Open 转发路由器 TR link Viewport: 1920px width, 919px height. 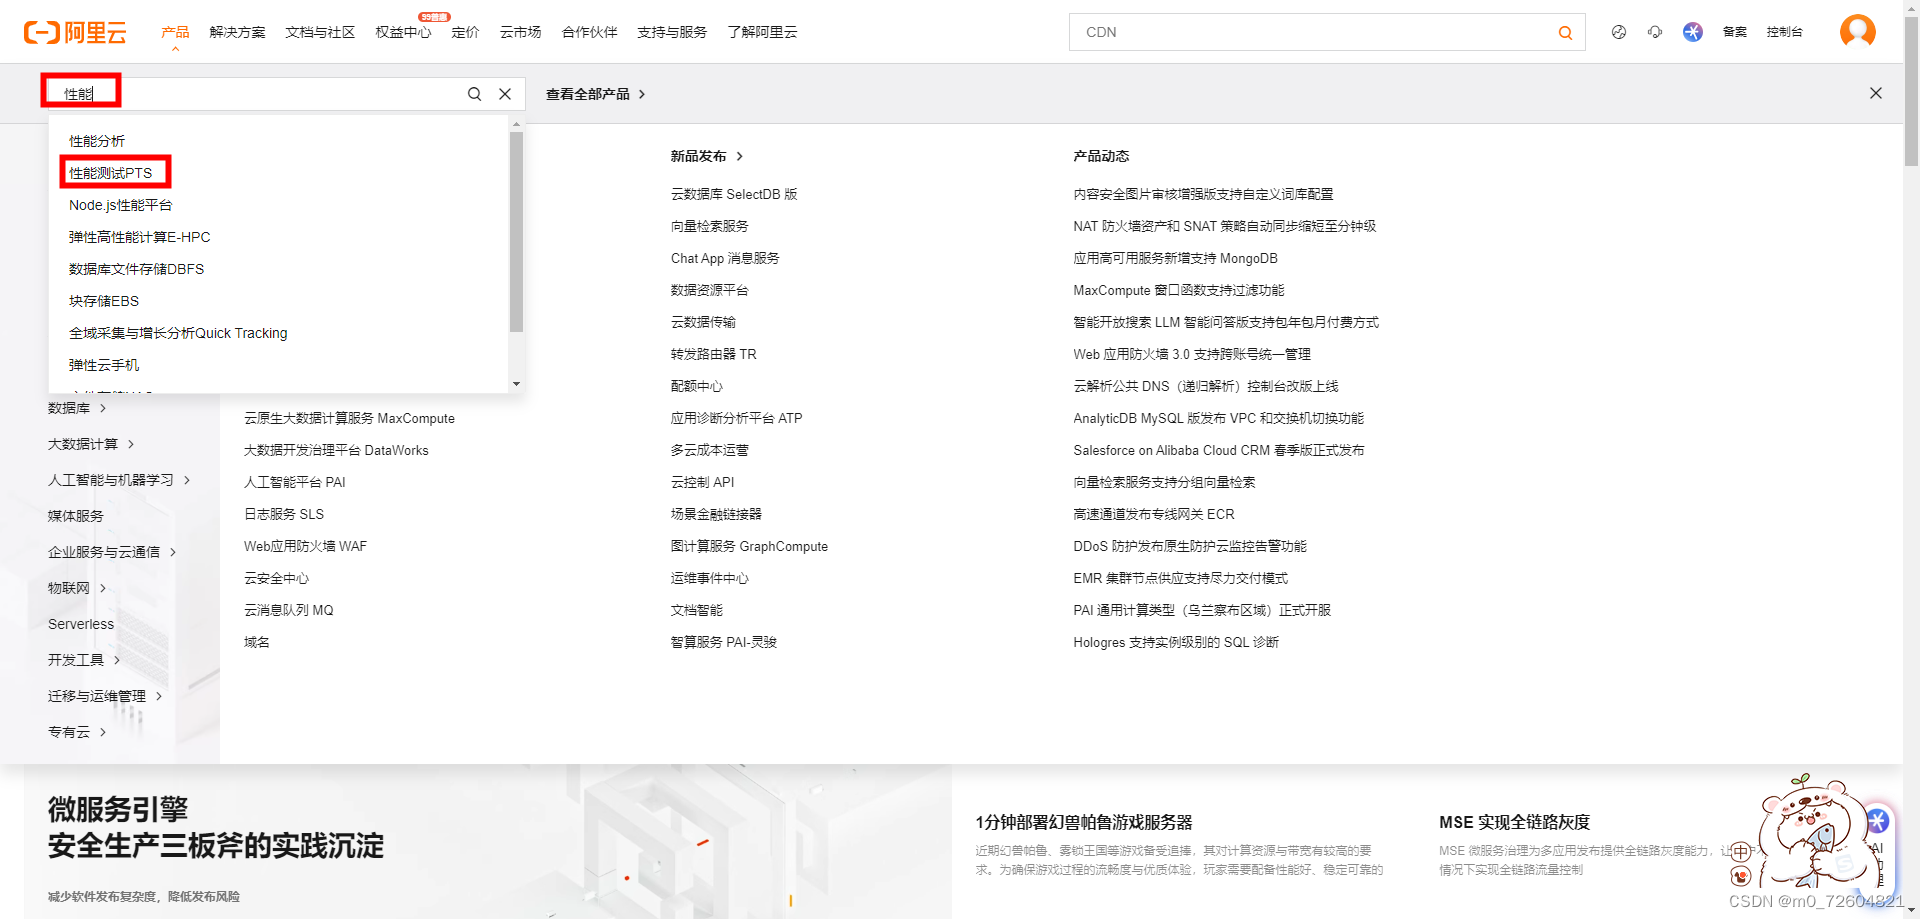[714, 354]
